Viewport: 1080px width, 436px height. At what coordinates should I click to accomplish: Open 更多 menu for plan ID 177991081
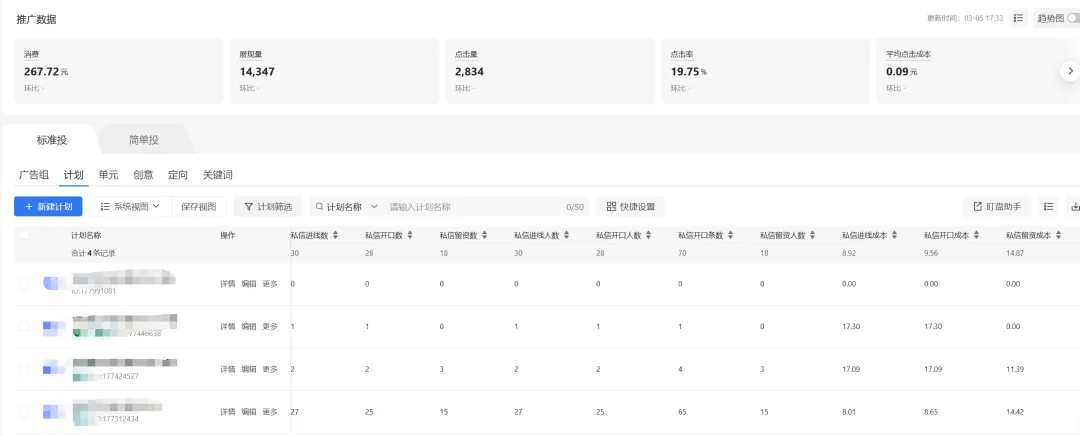coord(270,283)
